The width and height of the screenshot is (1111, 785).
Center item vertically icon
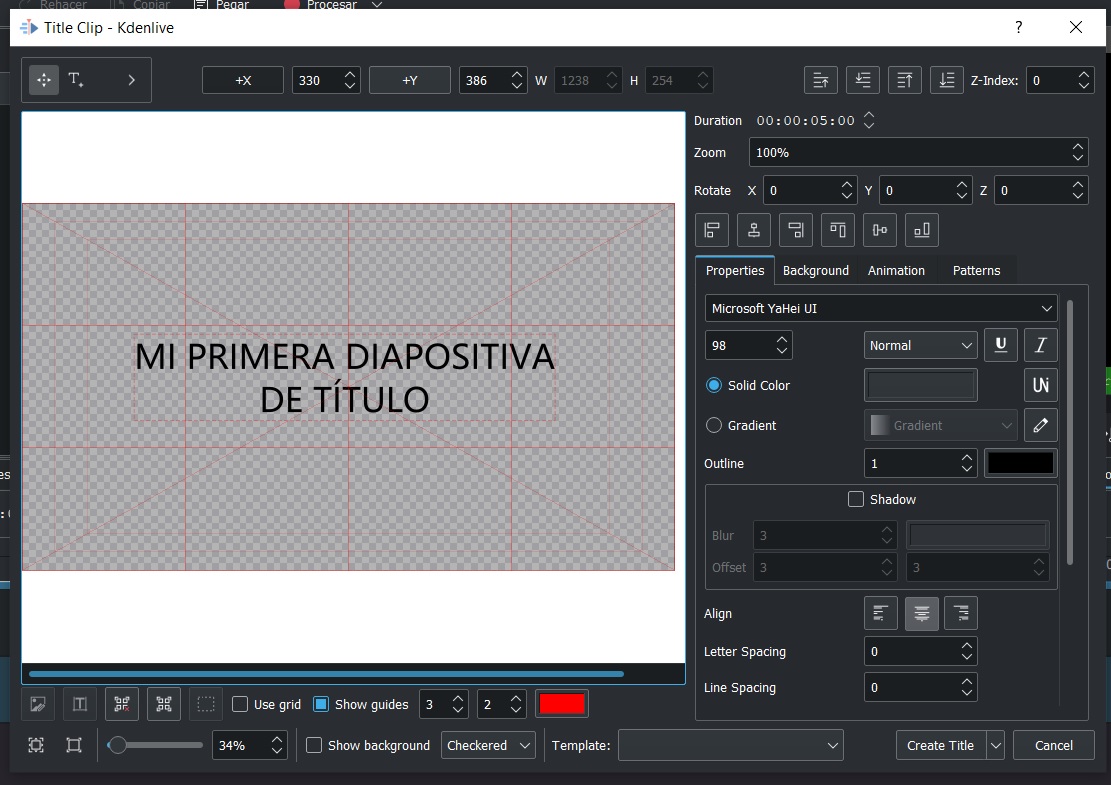tap(879, 230)
